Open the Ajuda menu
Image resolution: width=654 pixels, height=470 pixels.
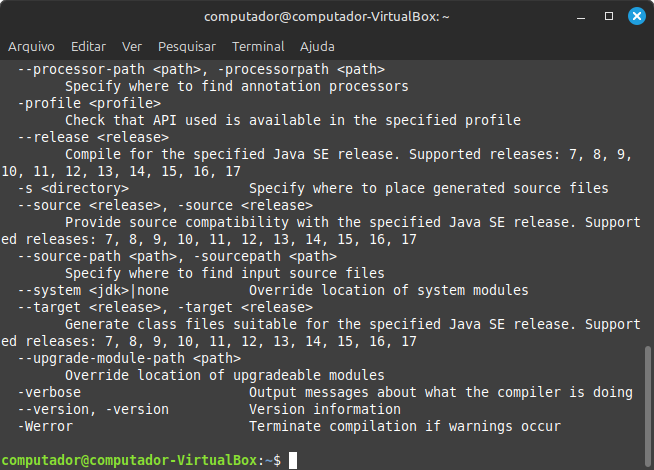coord(317,46)
